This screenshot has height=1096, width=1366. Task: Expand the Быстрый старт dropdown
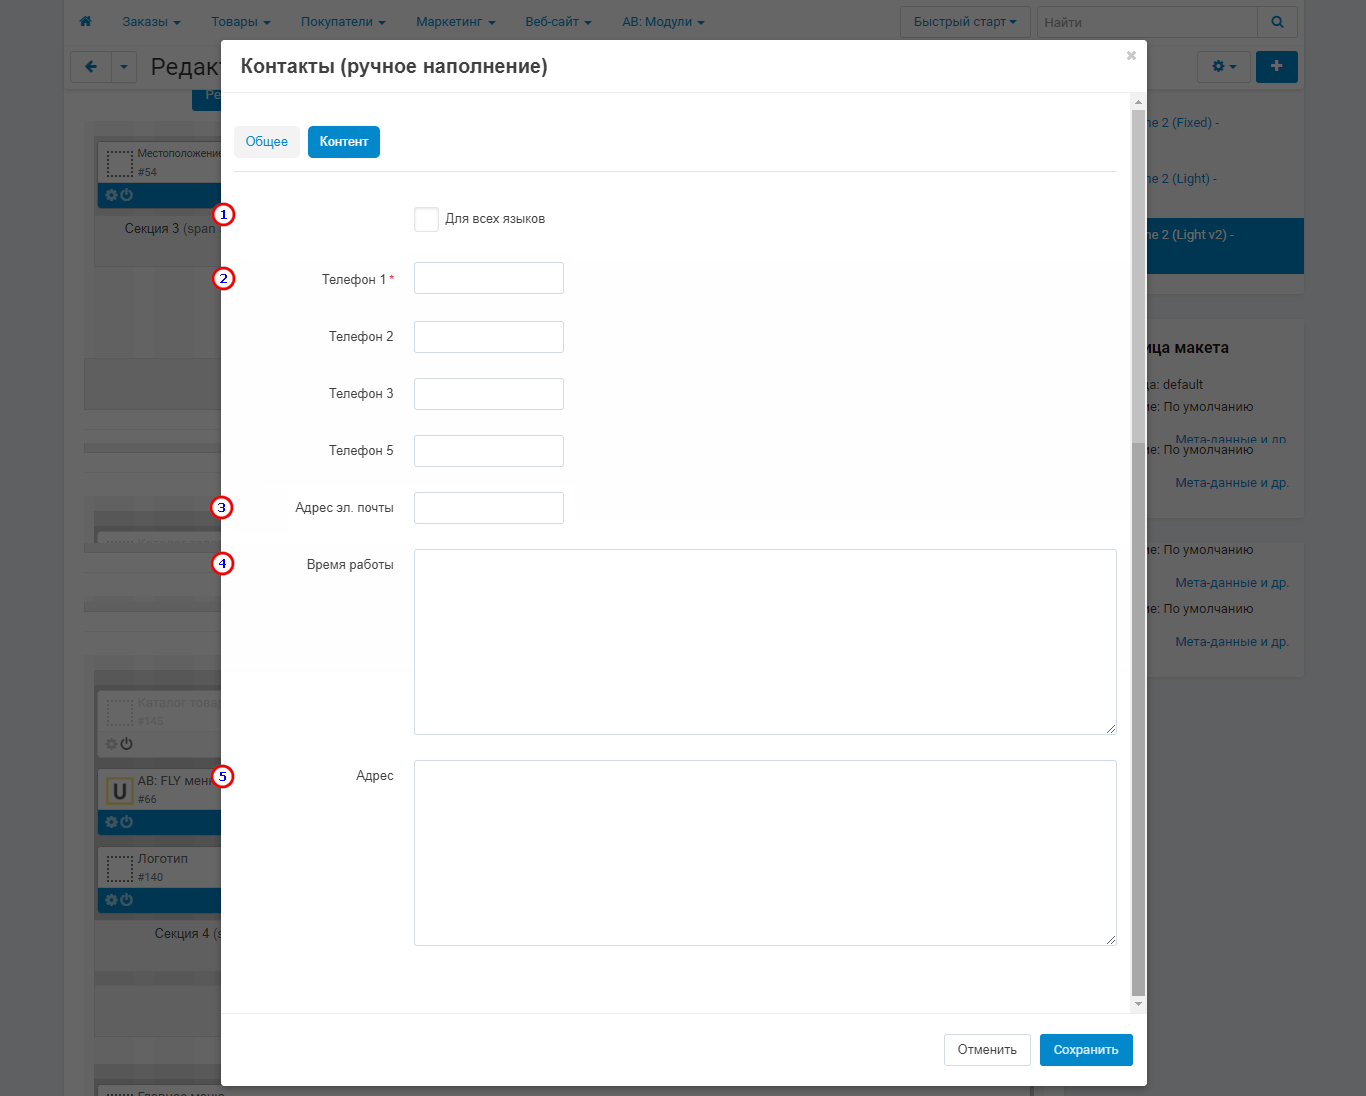(964, 22)
